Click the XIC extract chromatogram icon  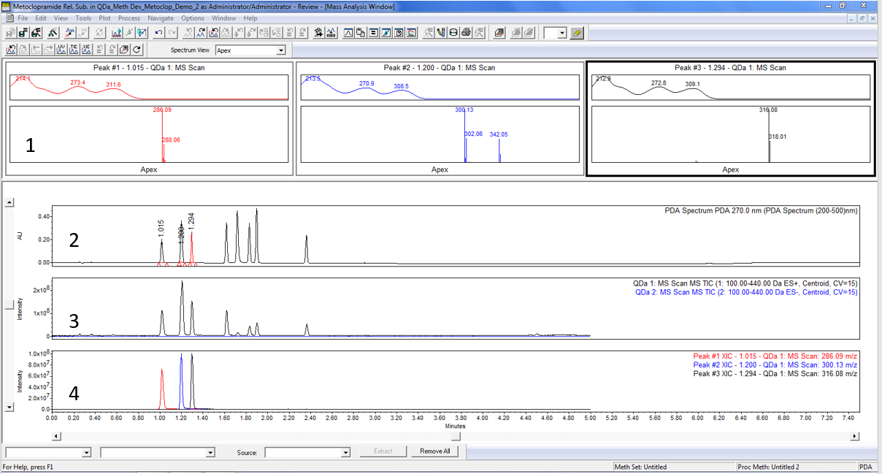[86, 49]
